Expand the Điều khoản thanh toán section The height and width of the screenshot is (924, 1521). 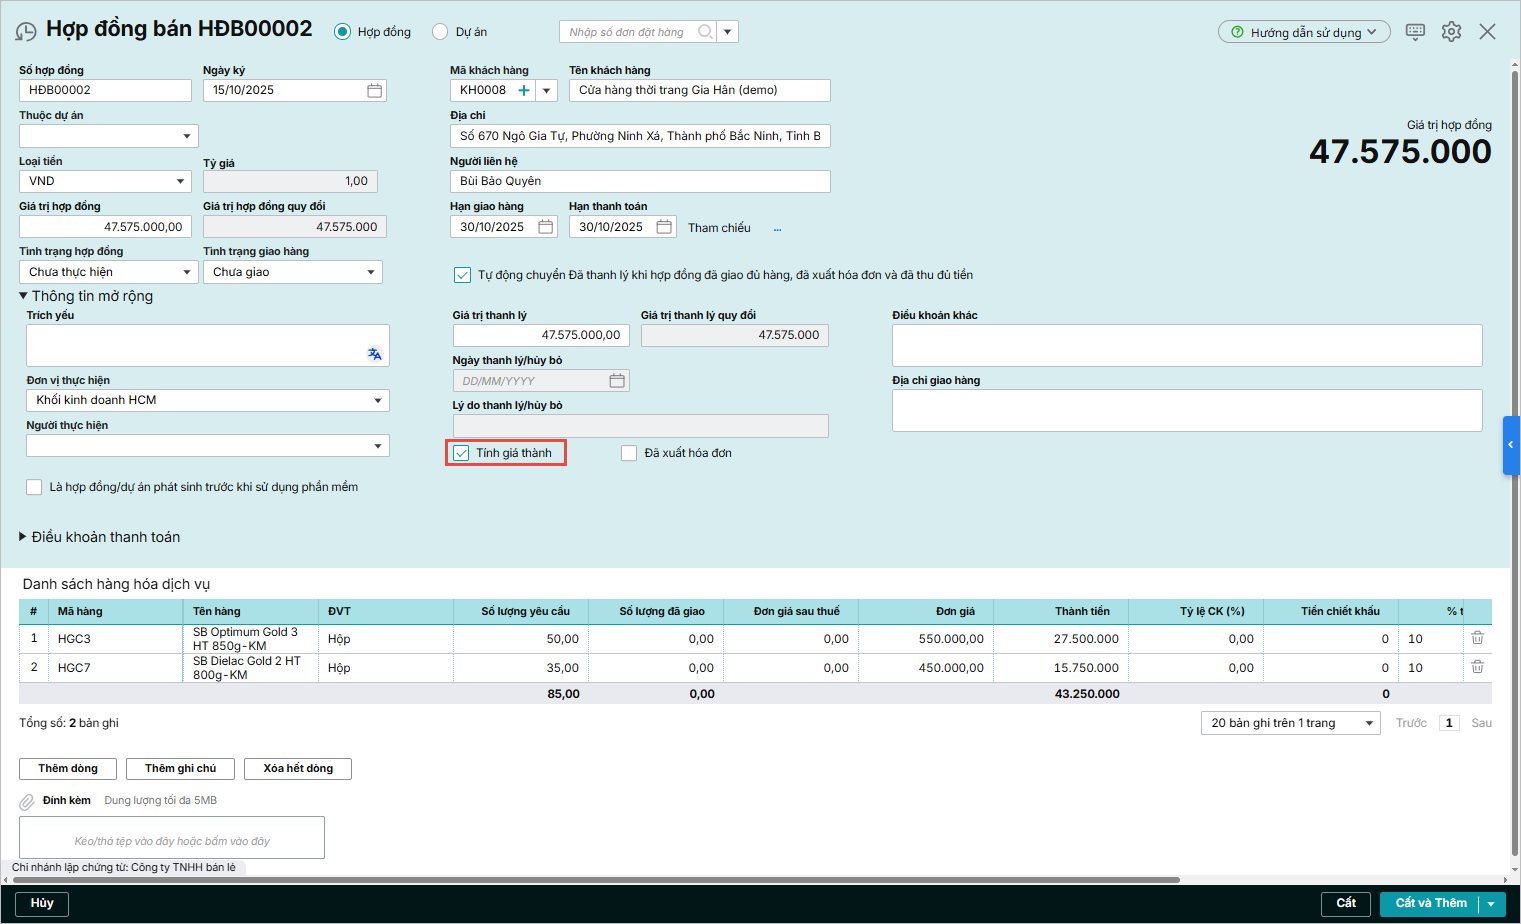23,537
